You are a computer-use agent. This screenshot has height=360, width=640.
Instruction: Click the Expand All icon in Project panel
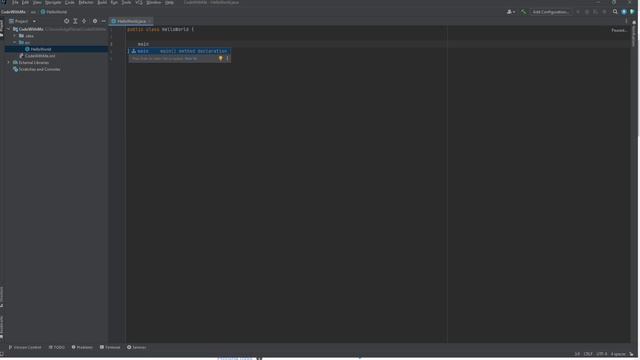tap(75, 21)
